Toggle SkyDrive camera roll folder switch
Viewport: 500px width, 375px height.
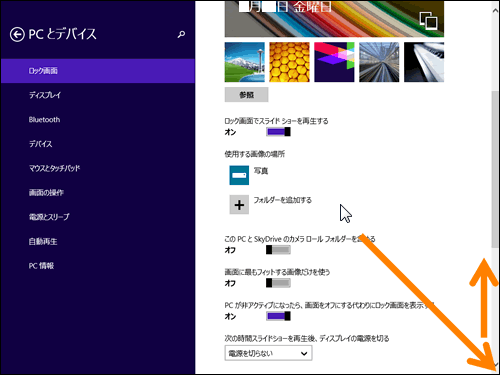point(278,250)
